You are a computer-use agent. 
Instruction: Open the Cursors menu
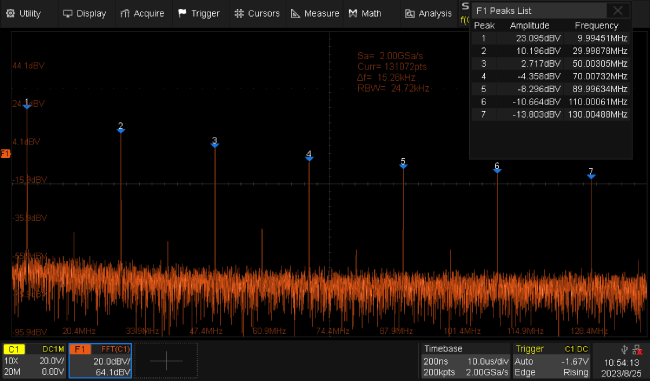257,14
